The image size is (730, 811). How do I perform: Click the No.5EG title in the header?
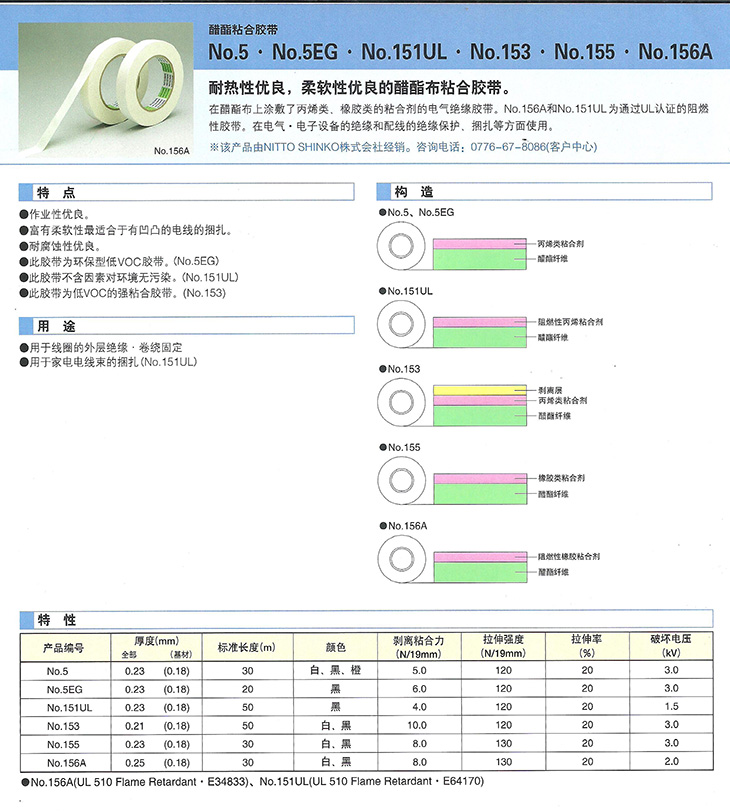(305, 52)
